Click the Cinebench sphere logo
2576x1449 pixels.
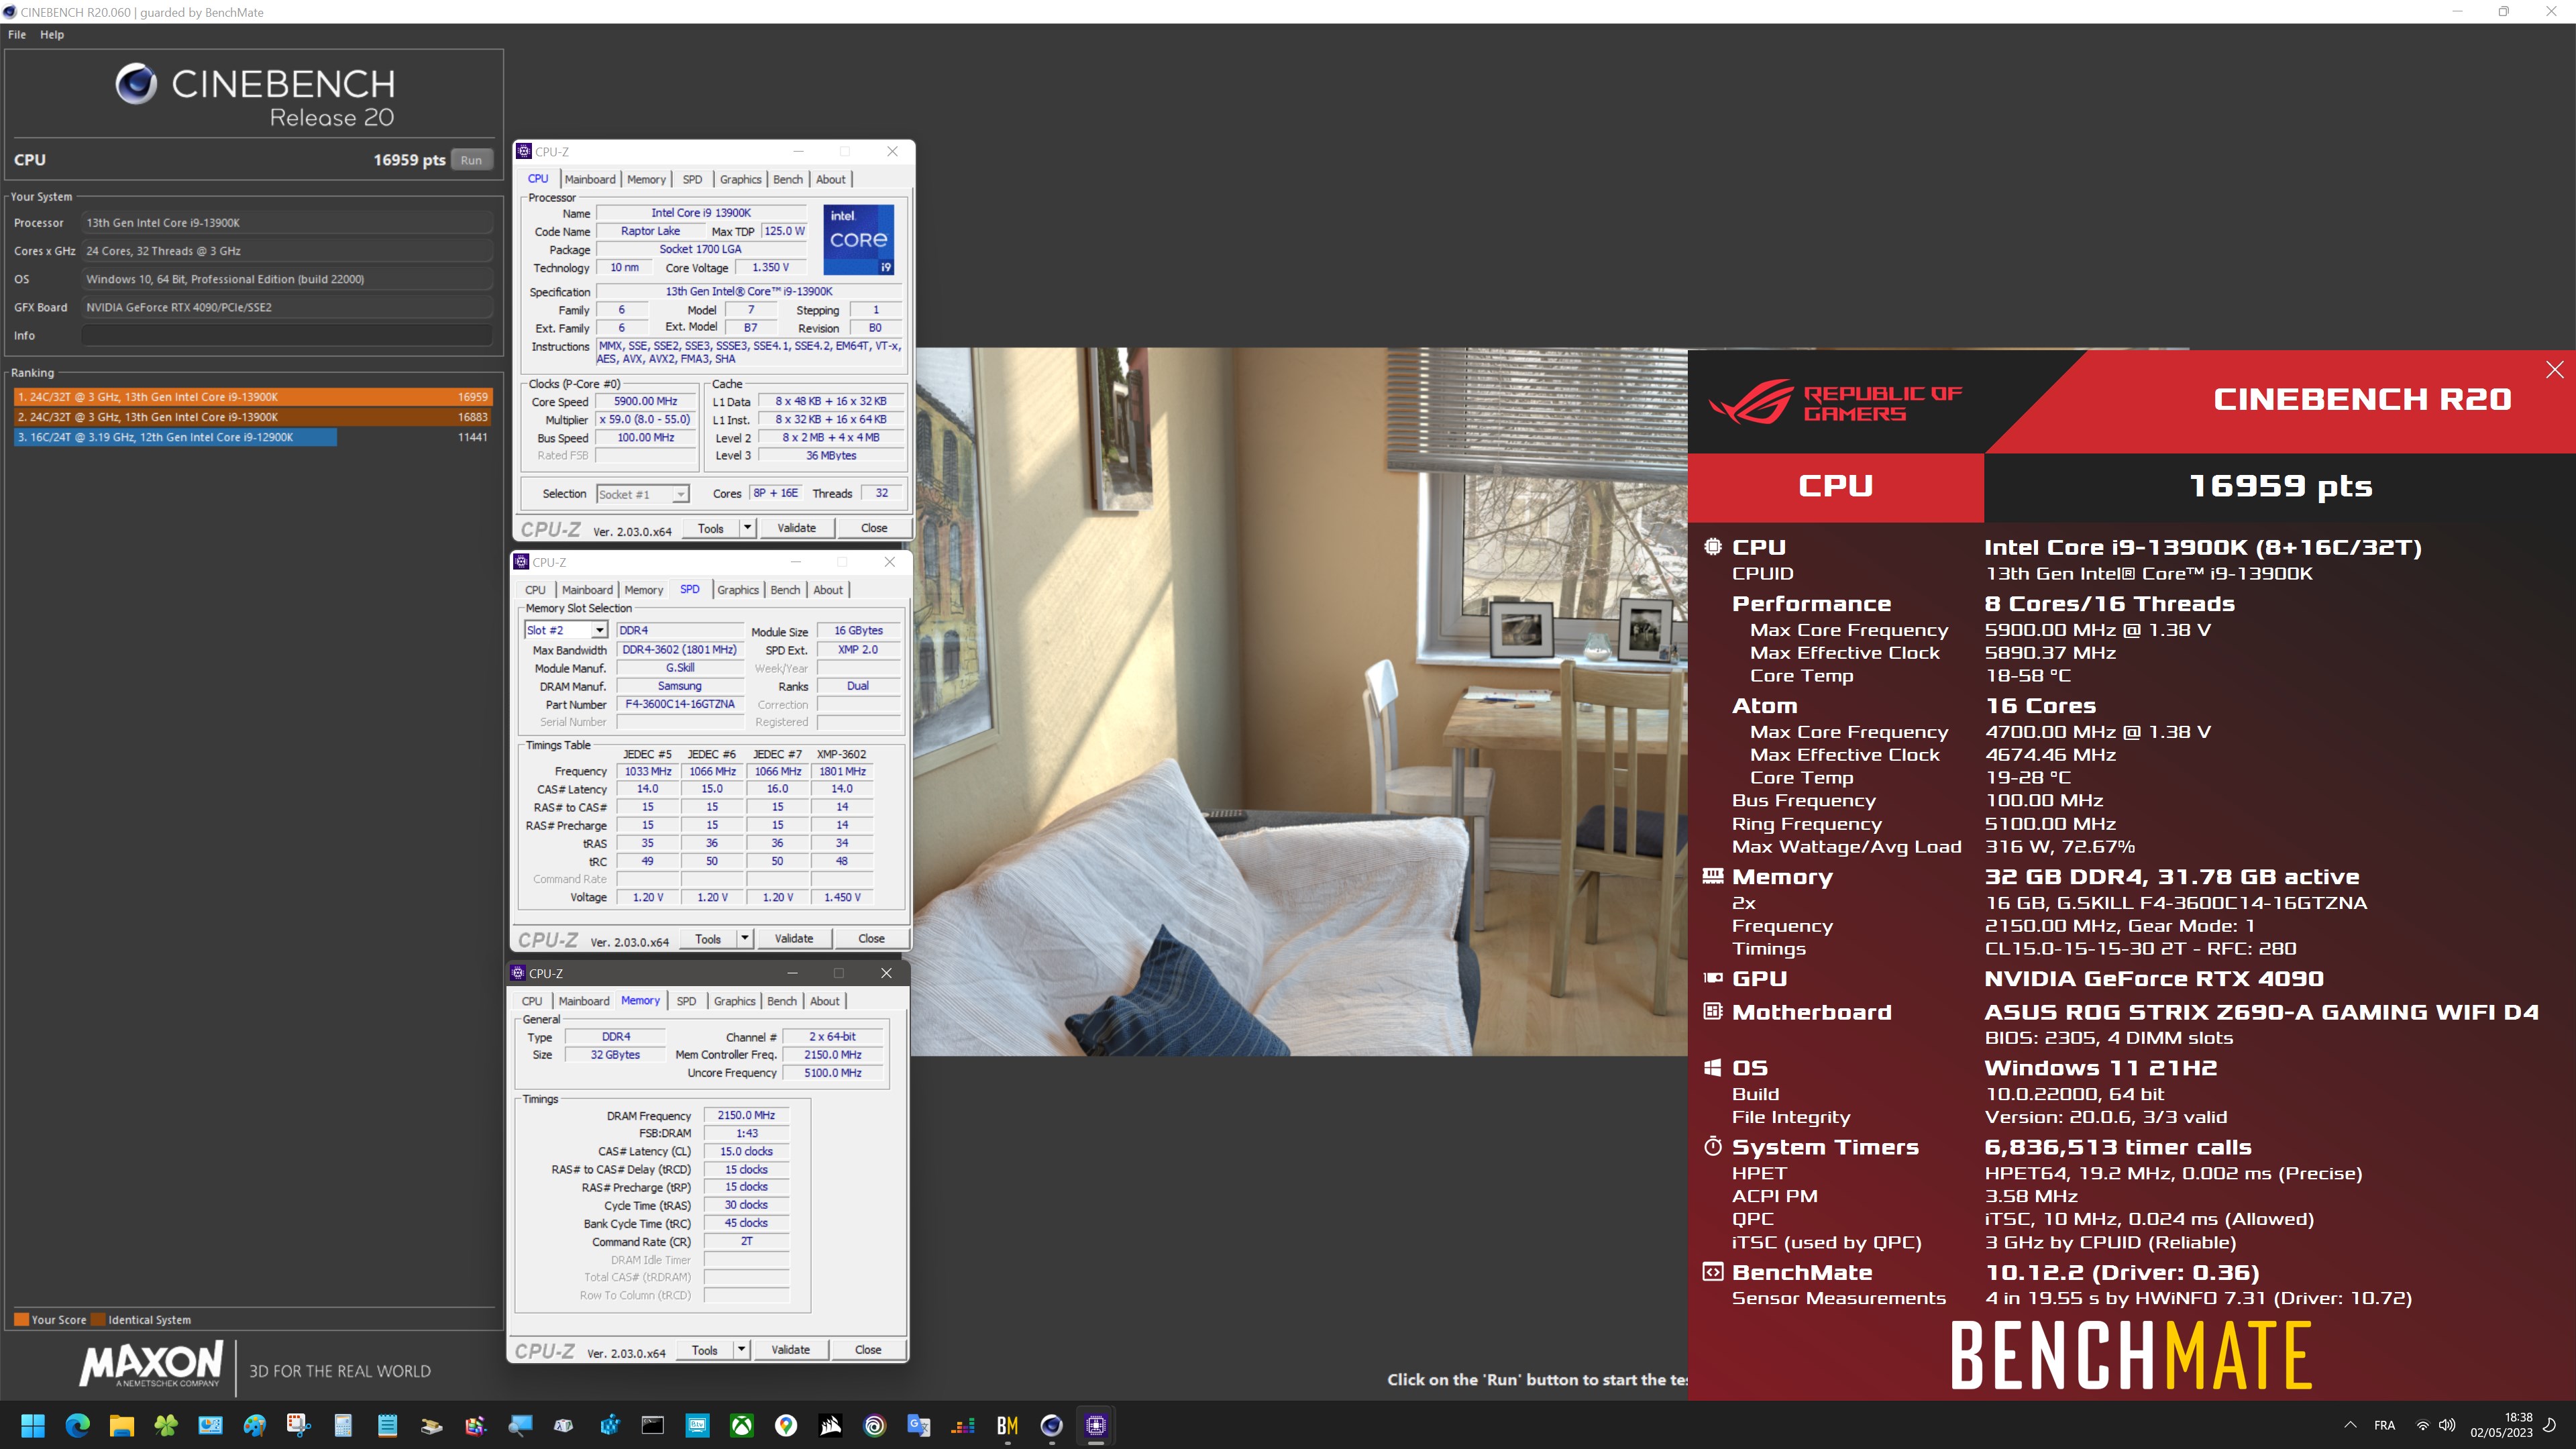(x=136, y=84)
